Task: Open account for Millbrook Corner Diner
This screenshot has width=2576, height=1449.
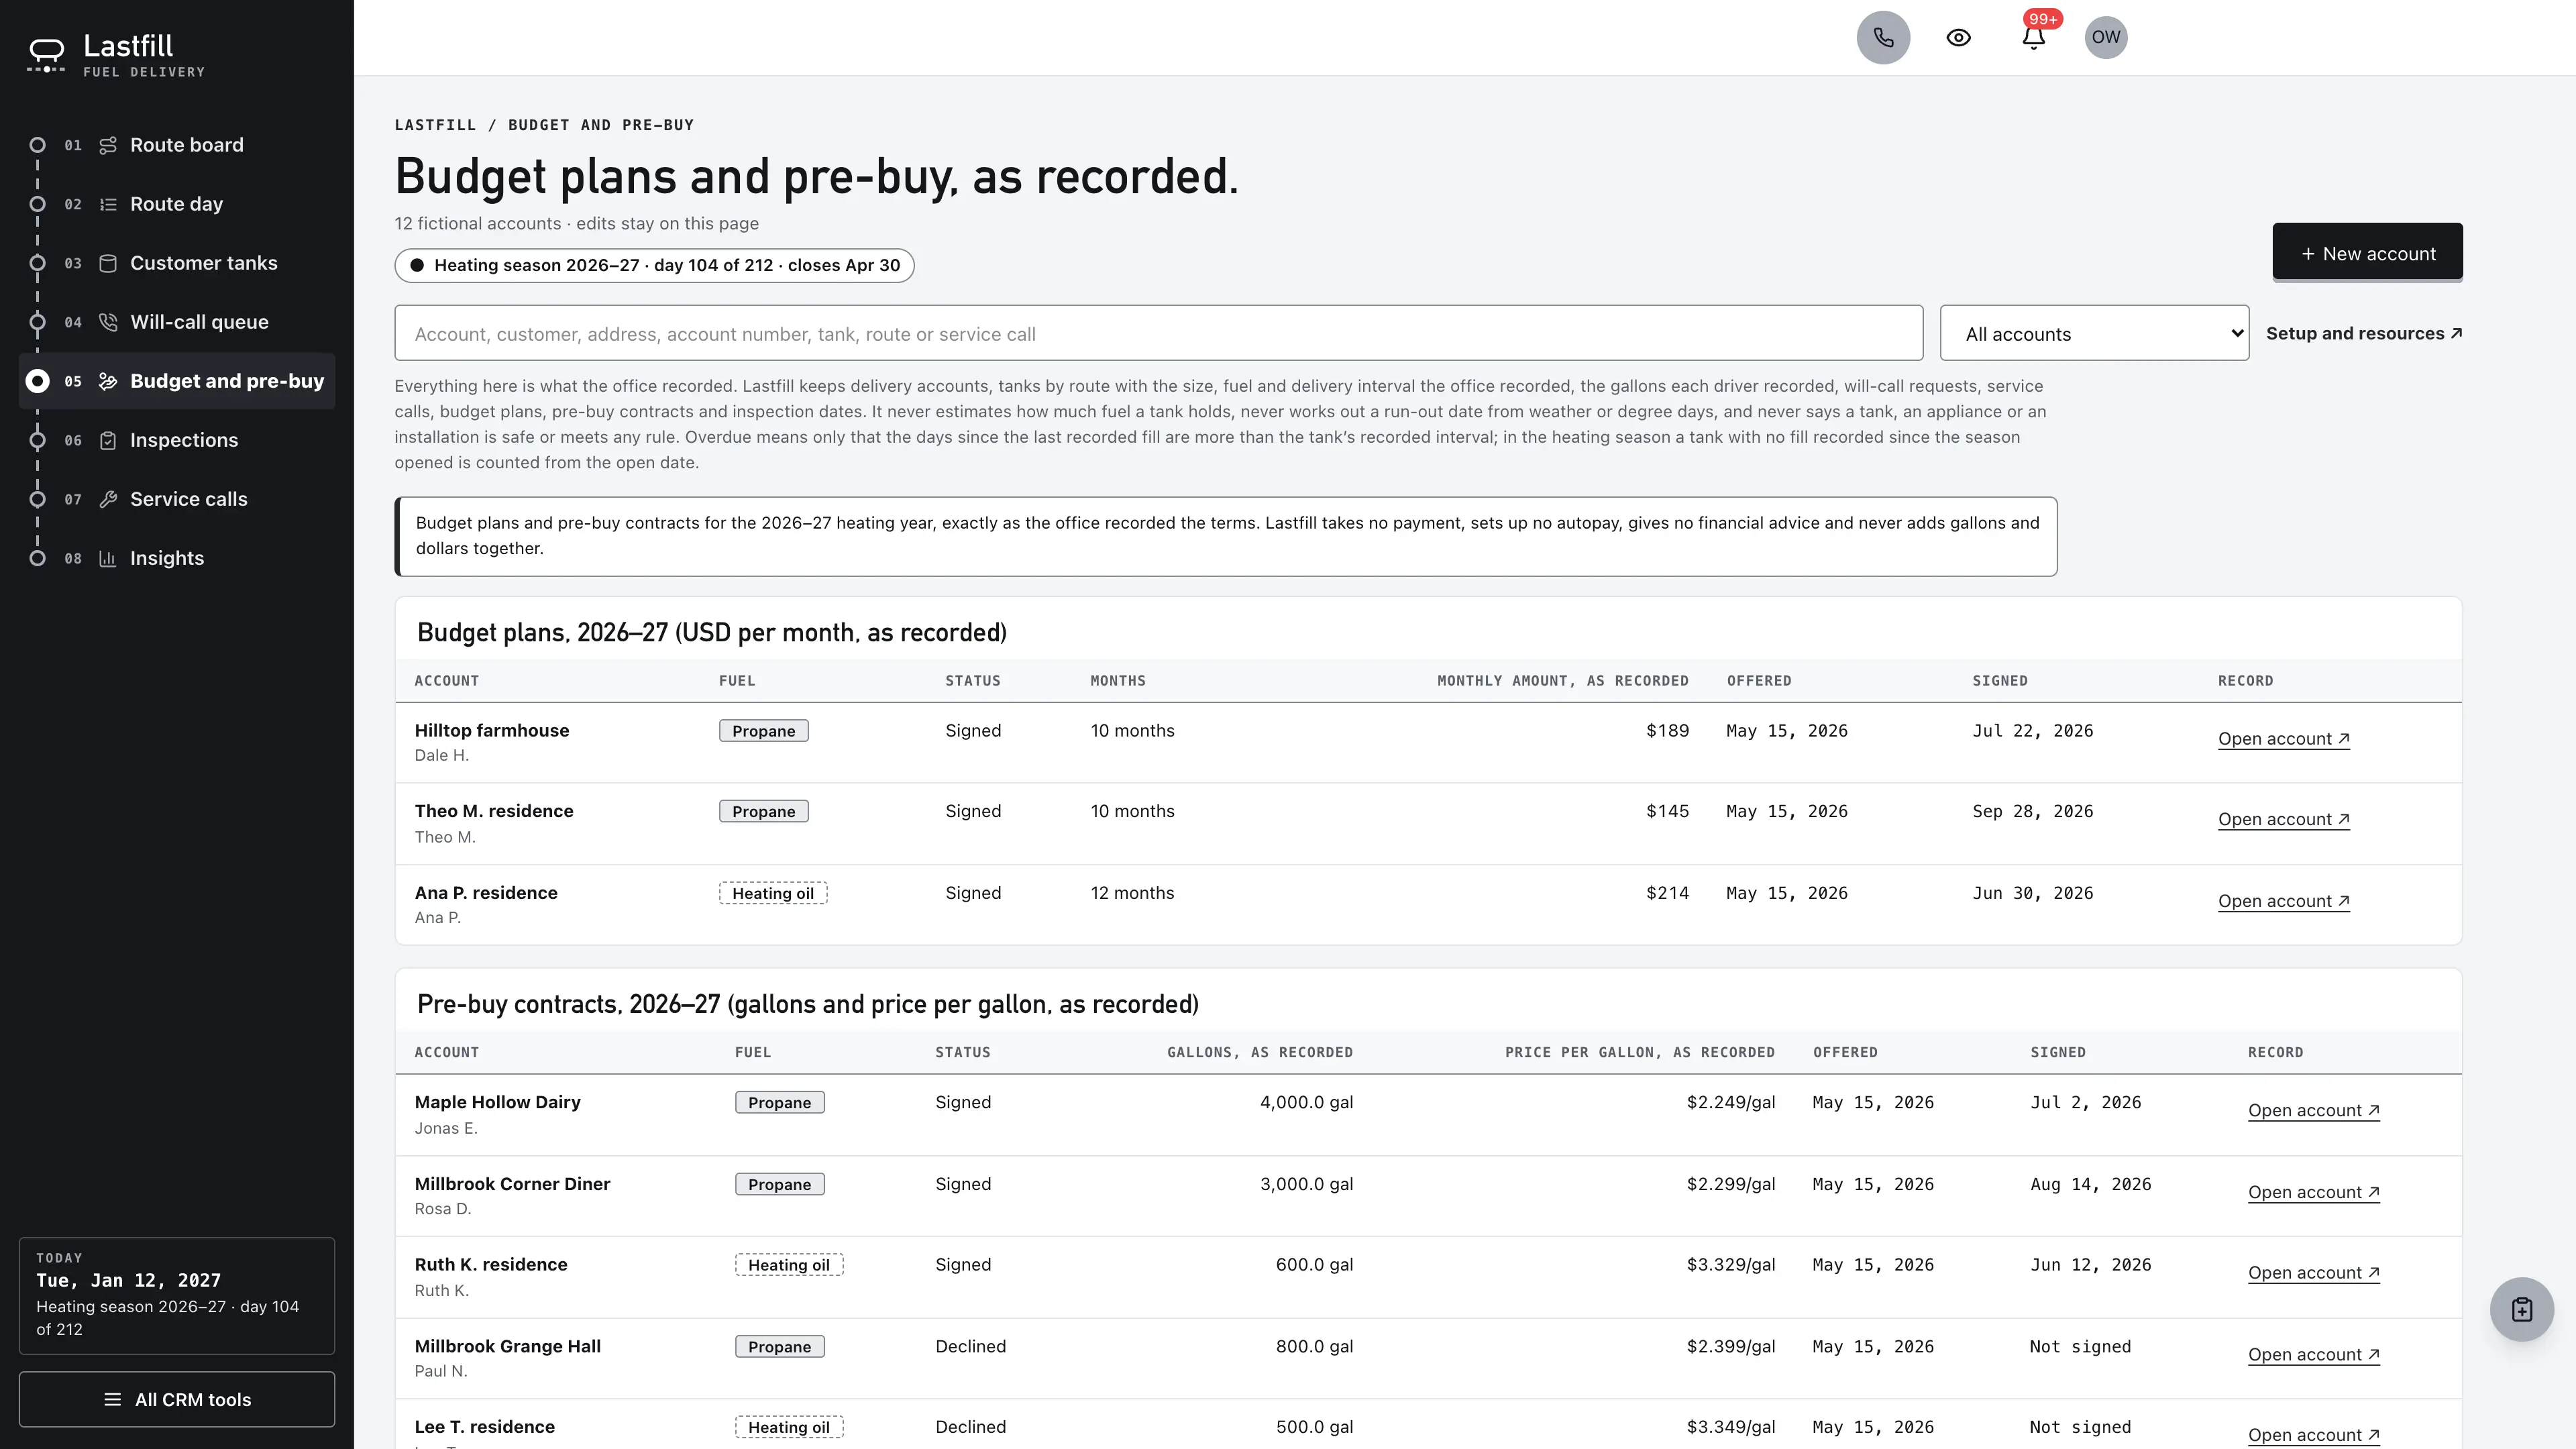Action: point(2313,1192)
